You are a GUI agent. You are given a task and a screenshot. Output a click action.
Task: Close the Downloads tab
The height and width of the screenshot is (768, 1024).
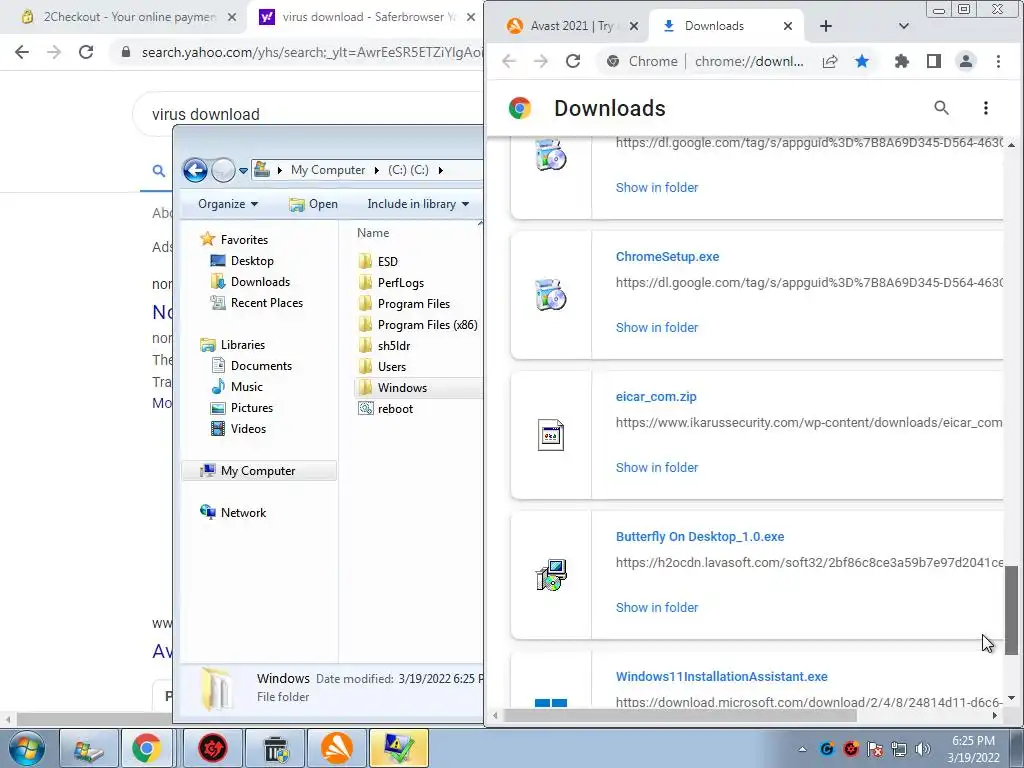pyautogui.click(x=788, y=26)
